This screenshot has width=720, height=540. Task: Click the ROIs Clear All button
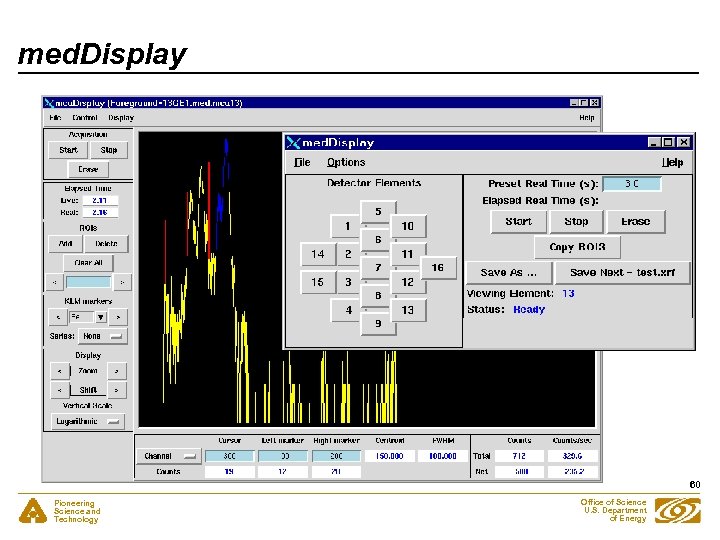pyautogui.click(x=88, y=263)
